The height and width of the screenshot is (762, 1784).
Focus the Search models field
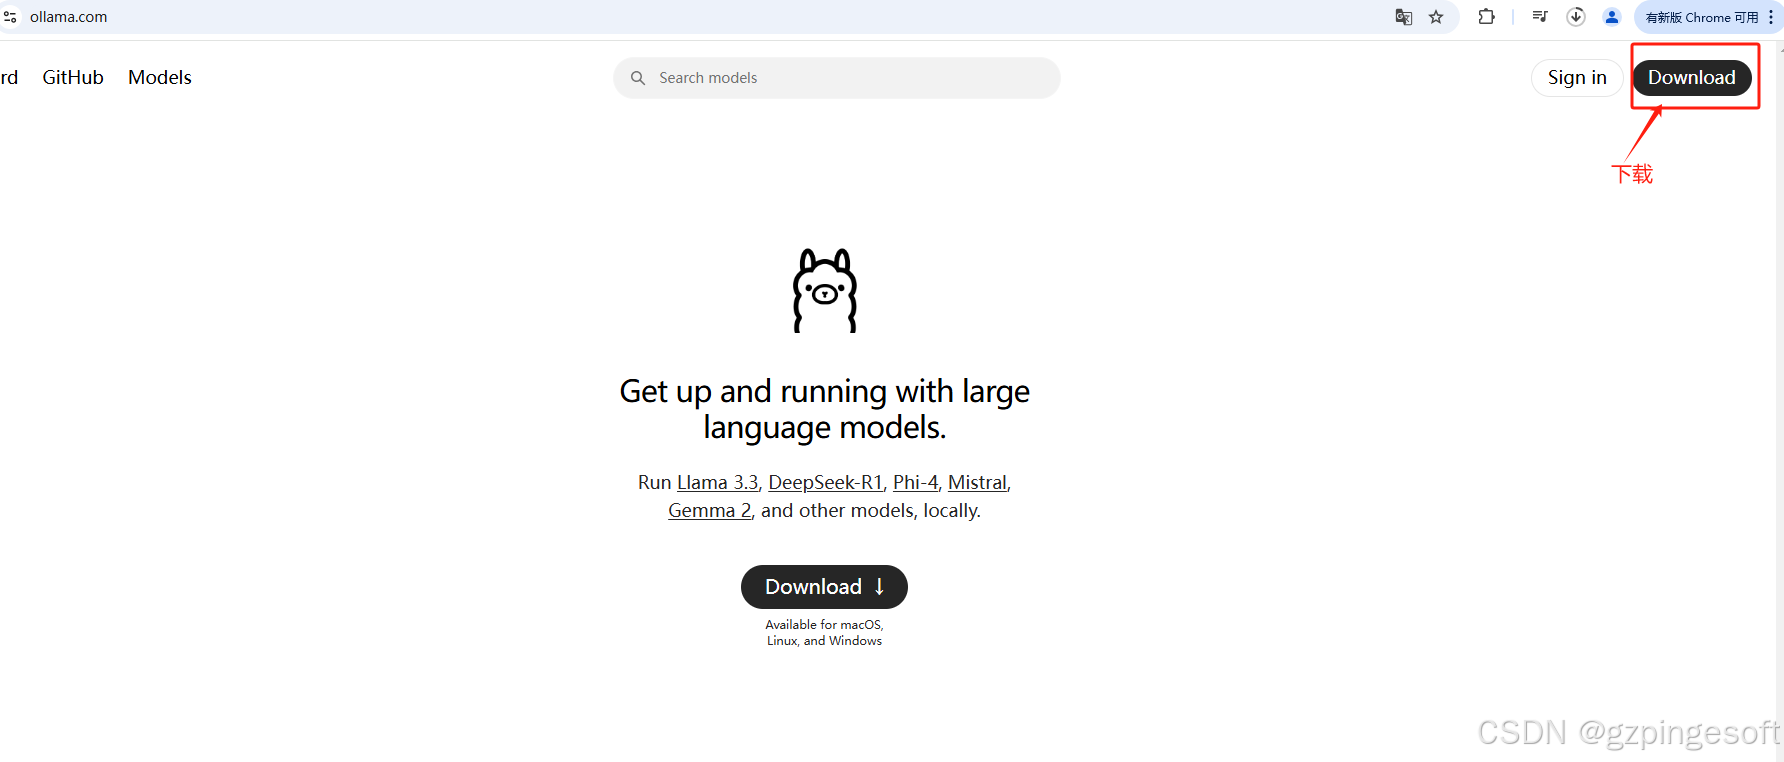837,78
